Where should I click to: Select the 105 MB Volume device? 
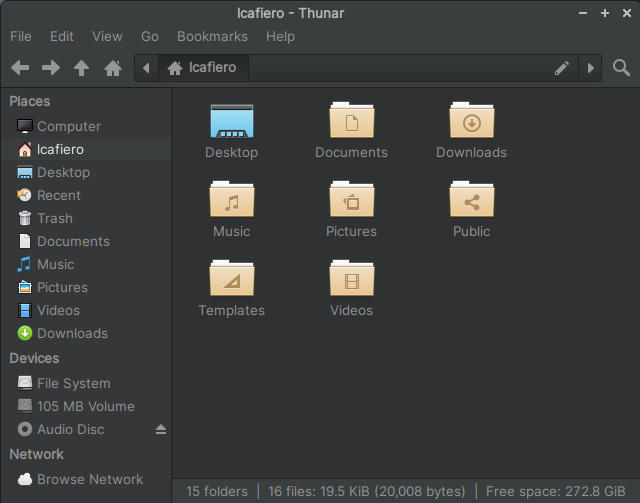point(85,406)
